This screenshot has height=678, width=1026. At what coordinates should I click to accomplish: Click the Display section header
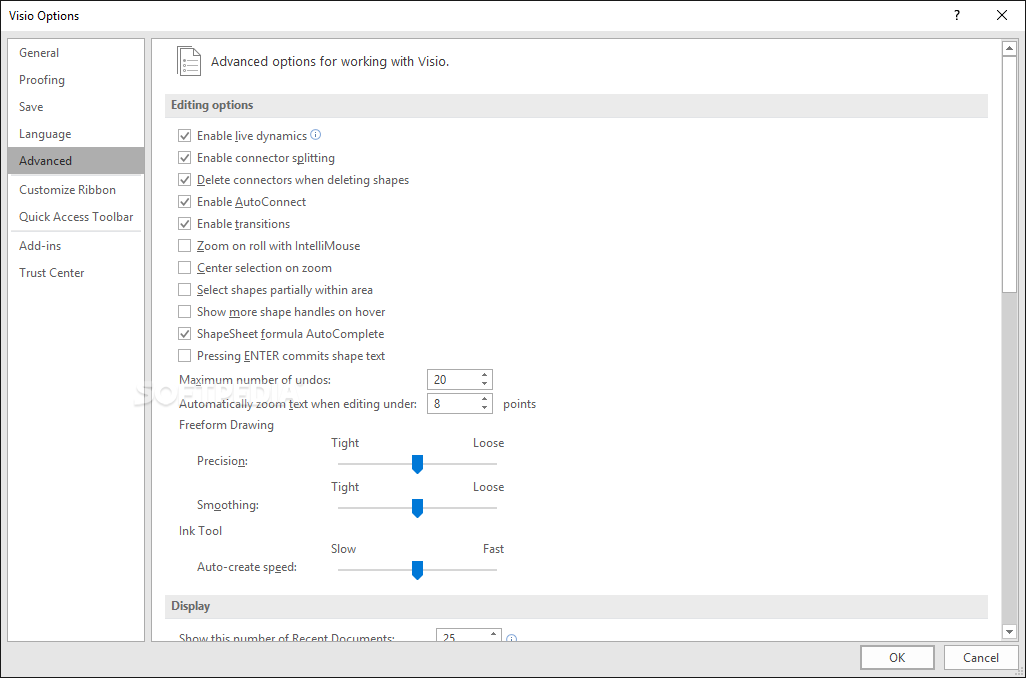click(x=576, y=606)
